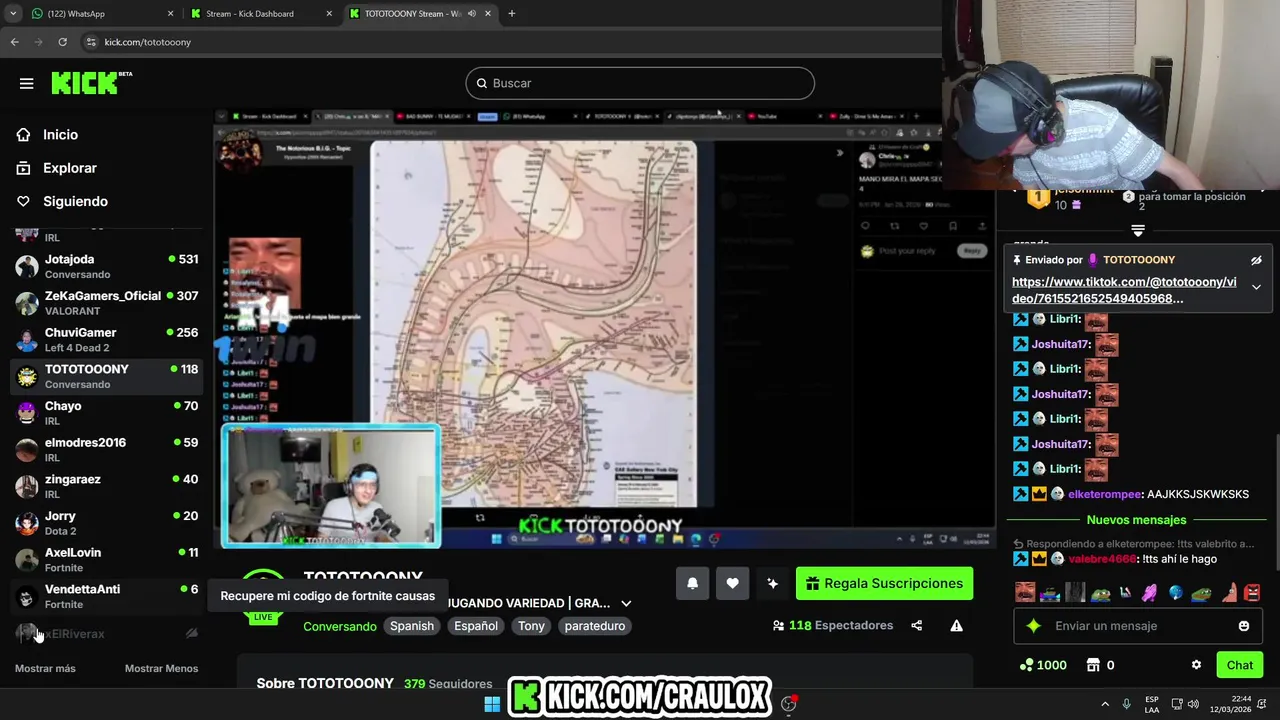Screen dimensions: 1280x720
Task: Mute audio icon on TOTOTOOONY tab
Action: pos(471,14)
